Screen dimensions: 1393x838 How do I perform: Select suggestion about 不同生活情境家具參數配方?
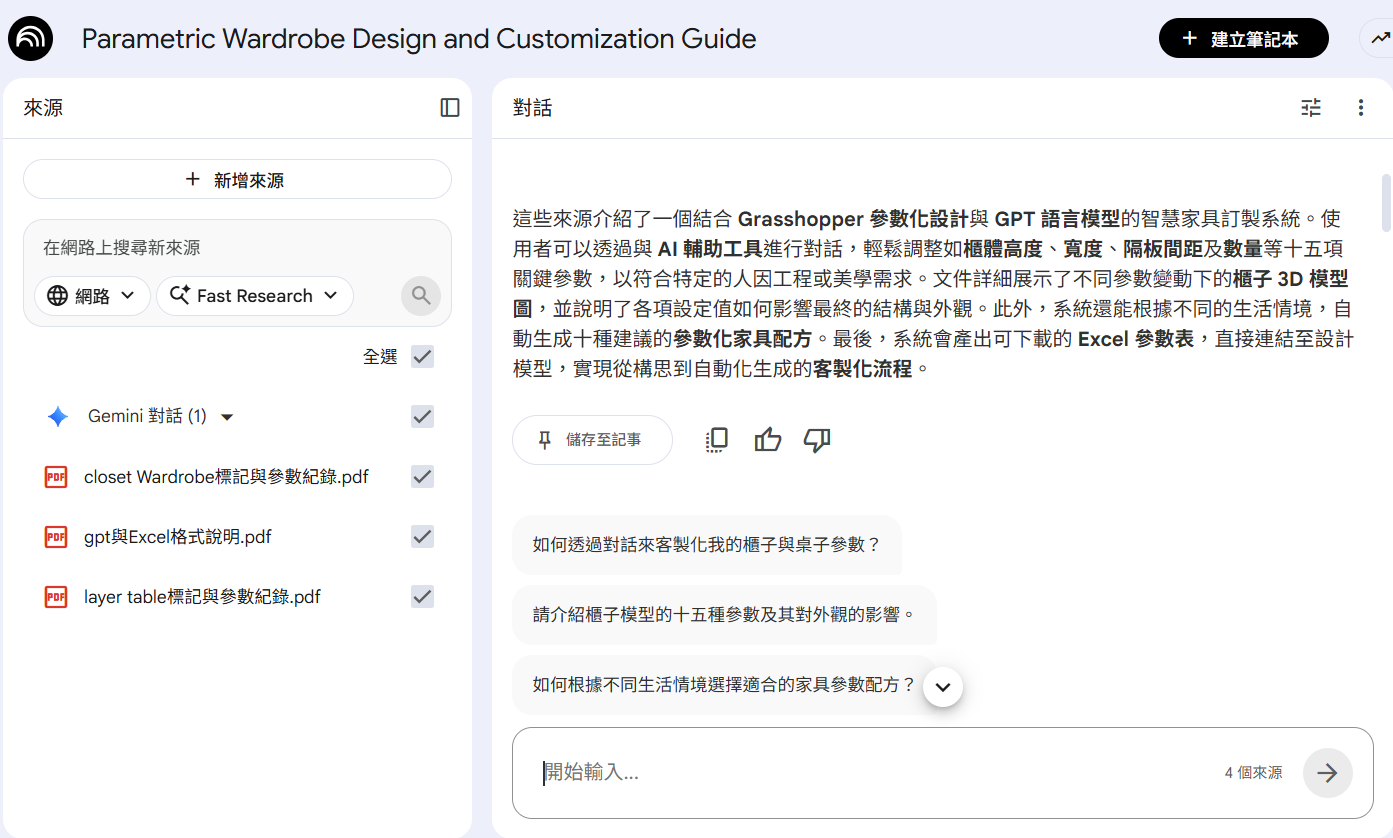(724, 685)
